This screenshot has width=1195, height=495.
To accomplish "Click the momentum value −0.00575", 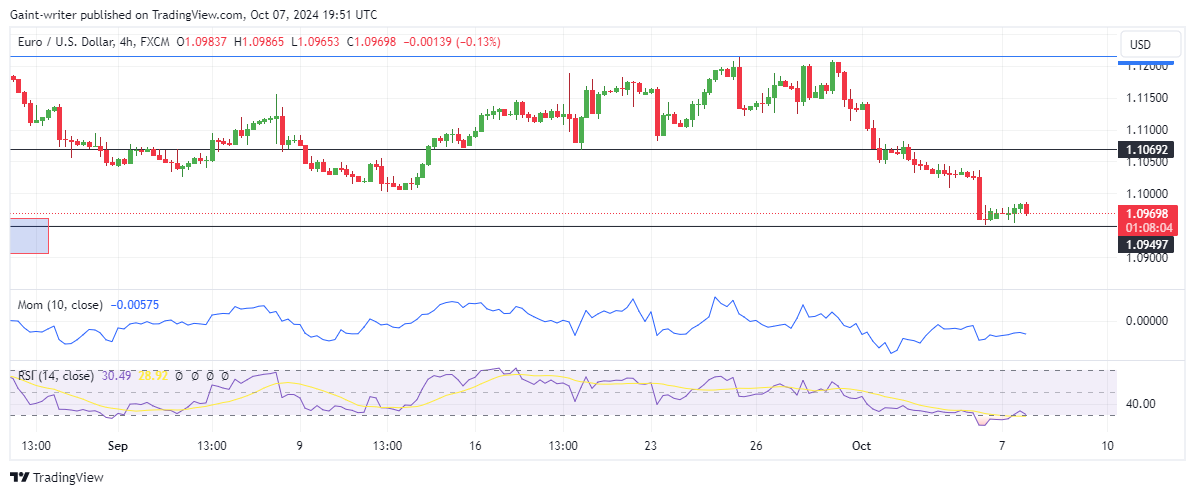I will [x=135, y=305].
